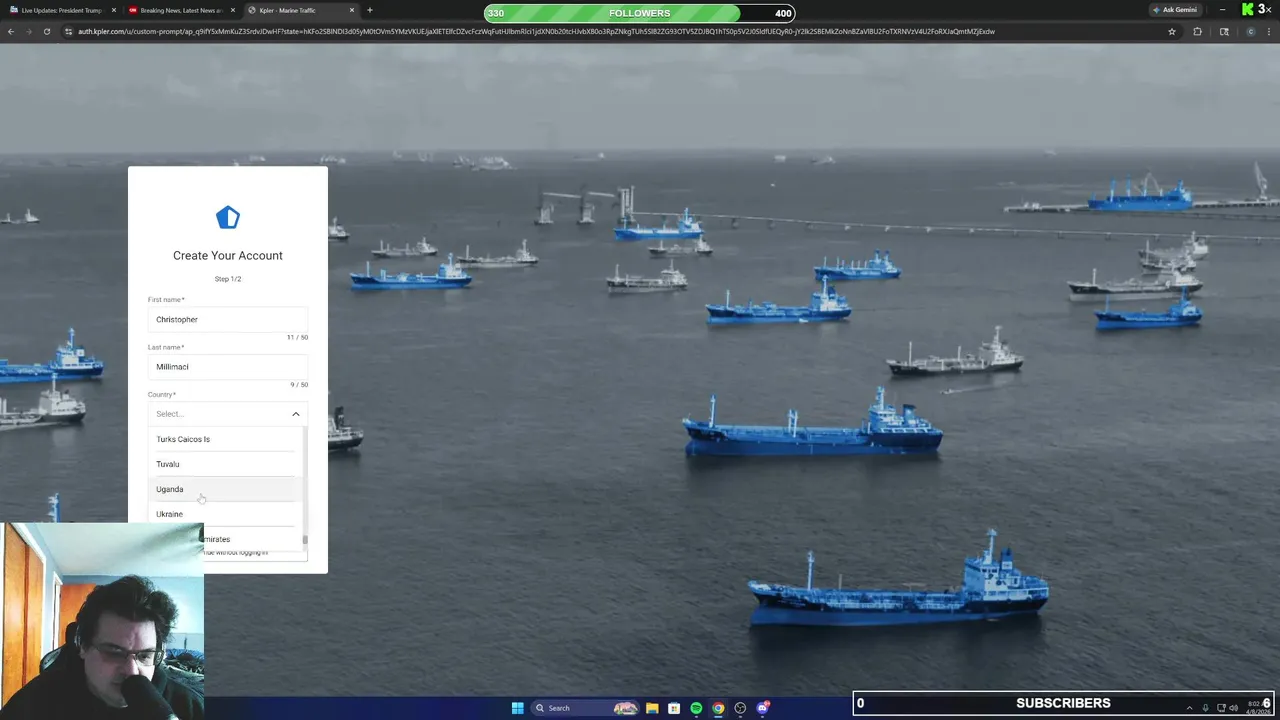Open the Chrome profile avatar
Image resolution: width=1280 pixels, height=720 pixels.
point(1250,31)
